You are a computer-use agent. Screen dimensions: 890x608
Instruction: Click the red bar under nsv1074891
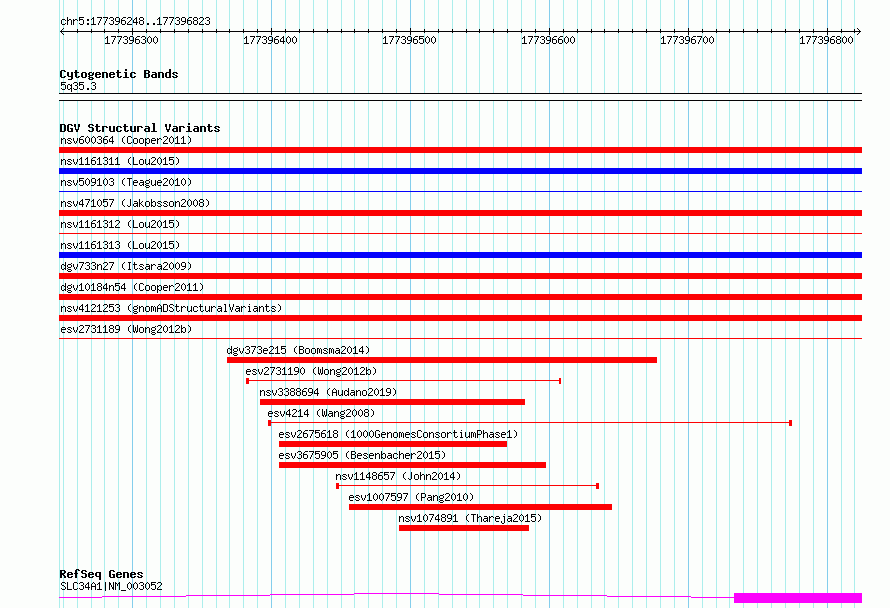(x=464, y=528)
